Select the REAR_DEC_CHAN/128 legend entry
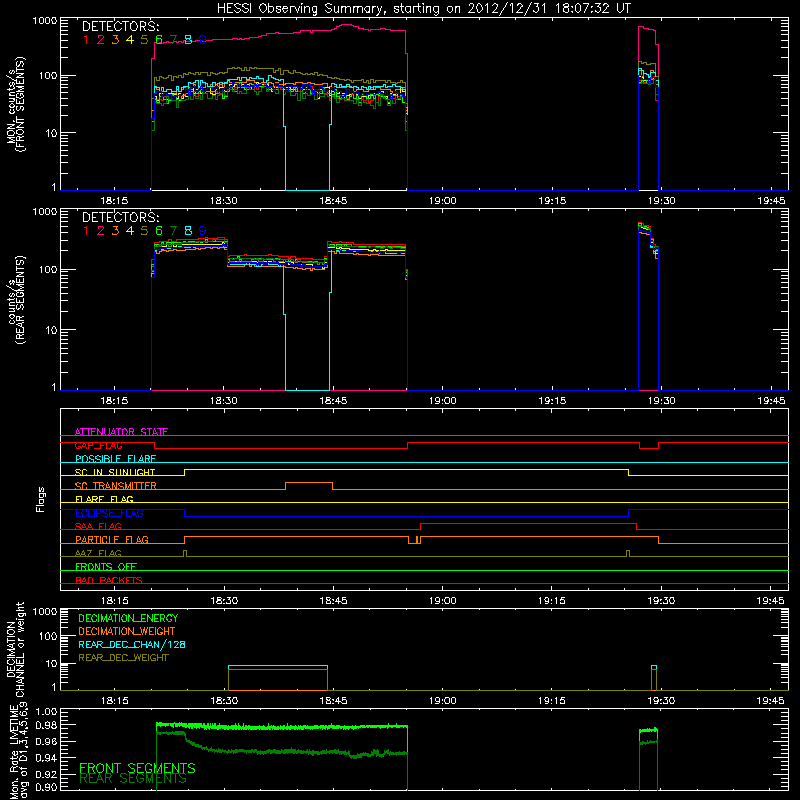 (x=132, y=645)
